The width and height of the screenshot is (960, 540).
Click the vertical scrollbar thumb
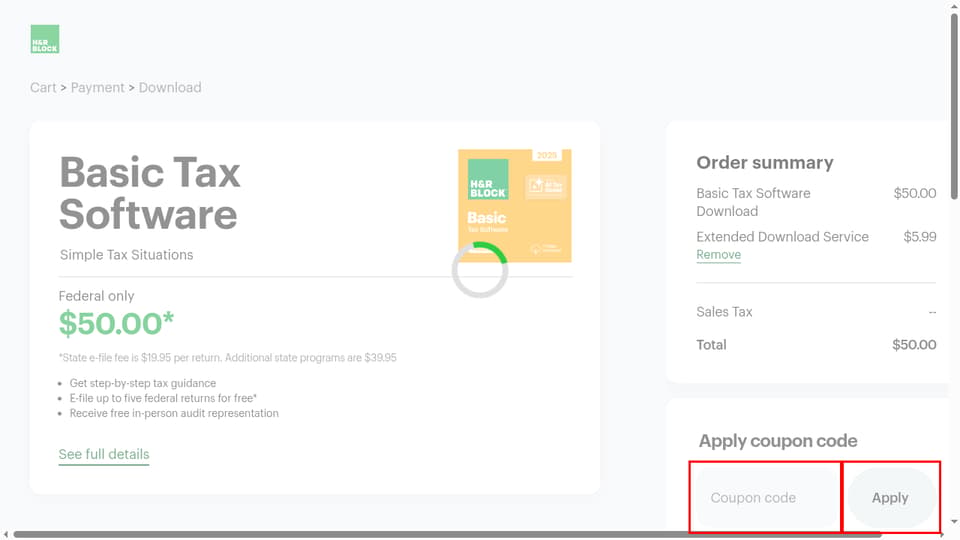[954, 107]
